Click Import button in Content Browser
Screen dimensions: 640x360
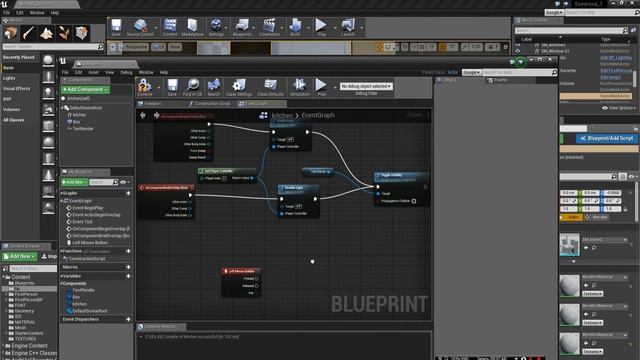point(49,256)
